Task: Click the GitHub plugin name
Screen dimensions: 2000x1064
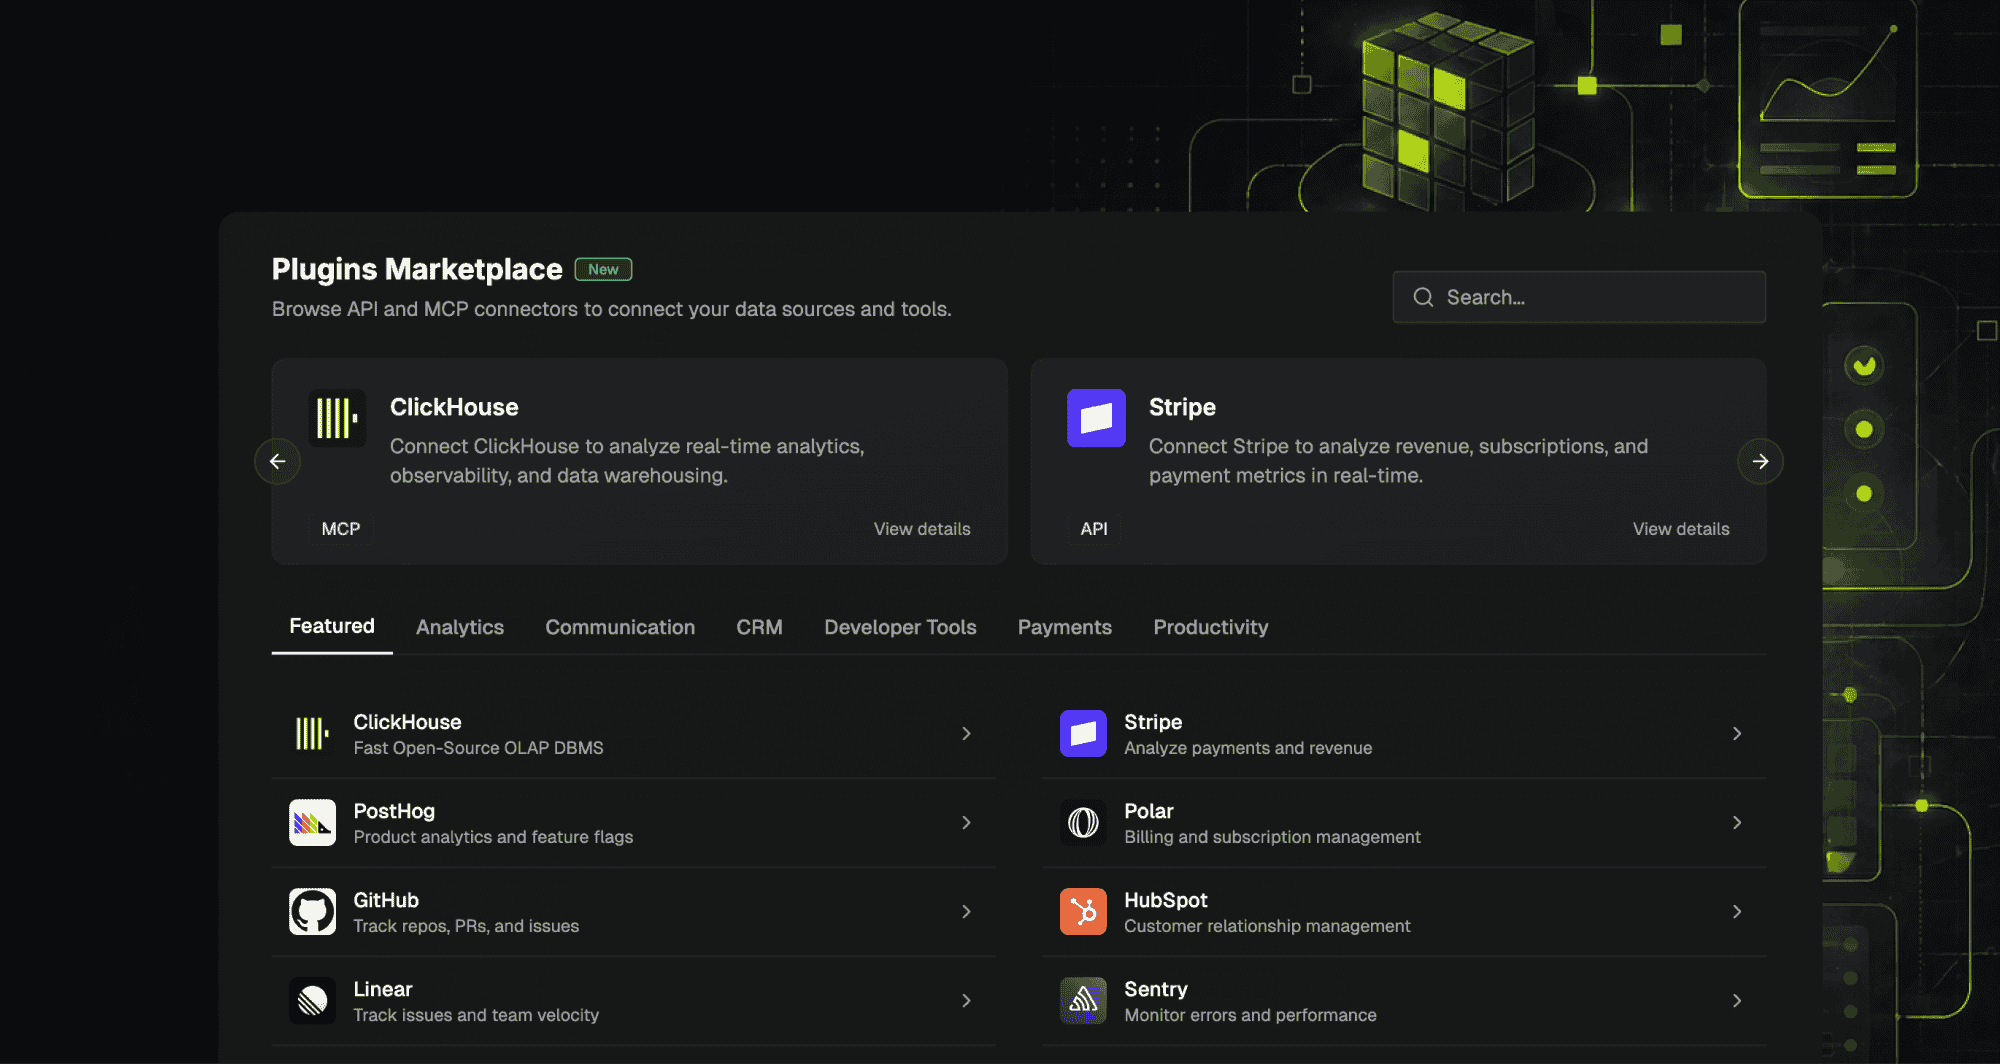Action: (386, 900)
